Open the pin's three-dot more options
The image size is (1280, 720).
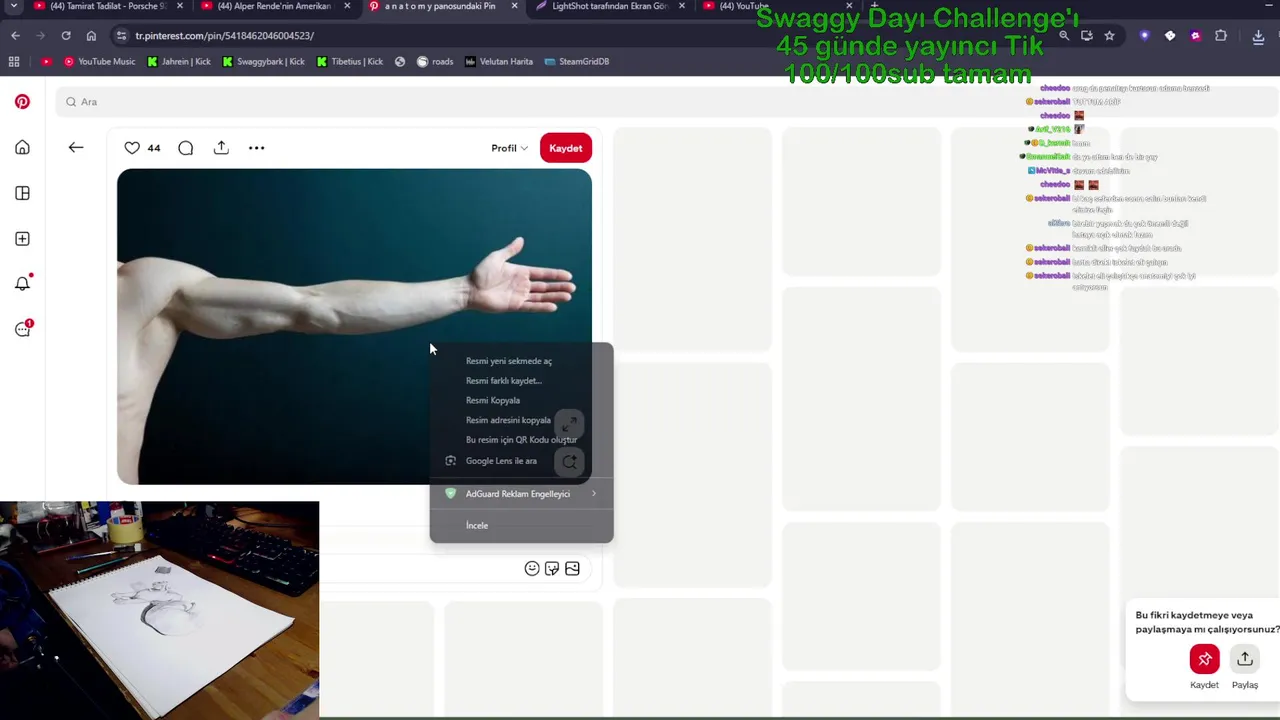(257, 148)
